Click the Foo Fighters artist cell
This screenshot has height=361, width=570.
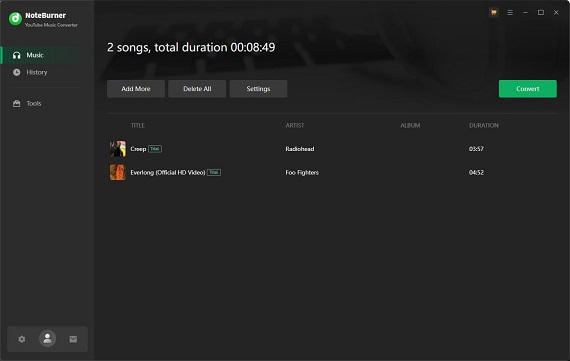click(x=302, y=173)
